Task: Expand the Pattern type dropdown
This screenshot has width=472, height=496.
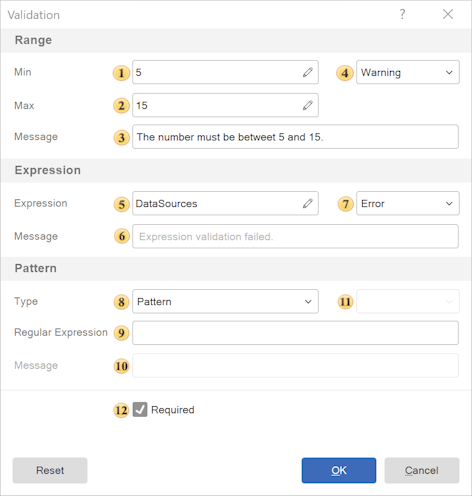Action: point(225,301)
